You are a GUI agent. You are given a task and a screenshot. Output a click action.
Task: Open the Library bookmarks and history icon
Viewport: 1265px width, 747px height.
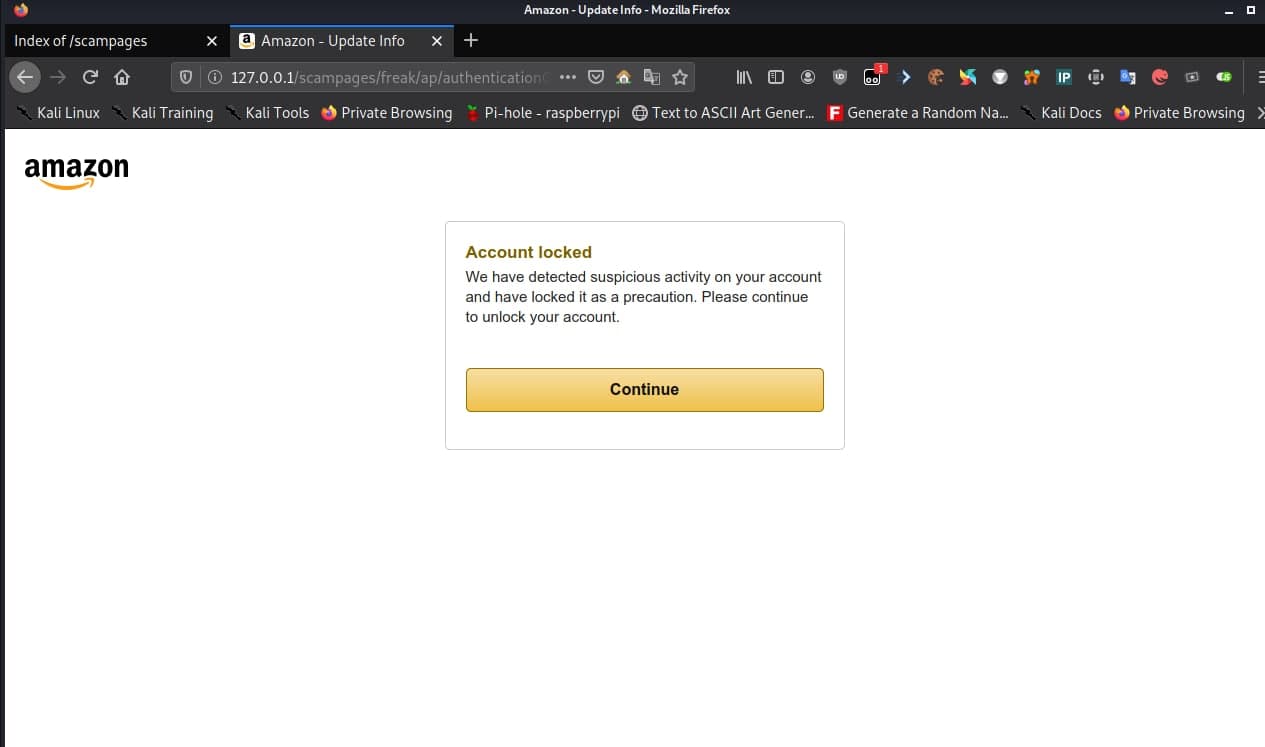(x=744, y=77)
